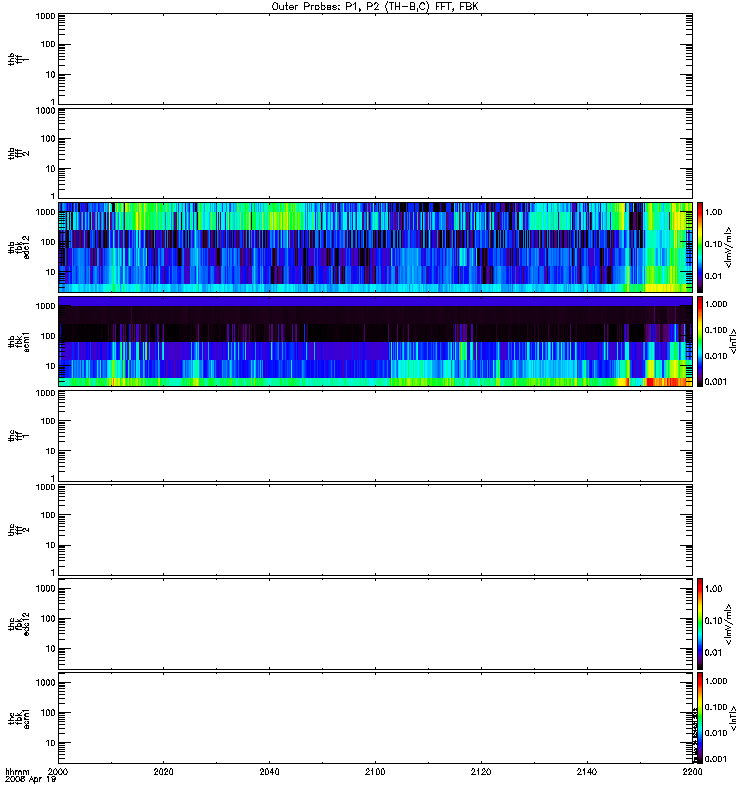Viewport: 750px width, 800px height.
Task: Click the '1.000' tick of thb scm1 colorbar
Action: (x=716, y=304)
